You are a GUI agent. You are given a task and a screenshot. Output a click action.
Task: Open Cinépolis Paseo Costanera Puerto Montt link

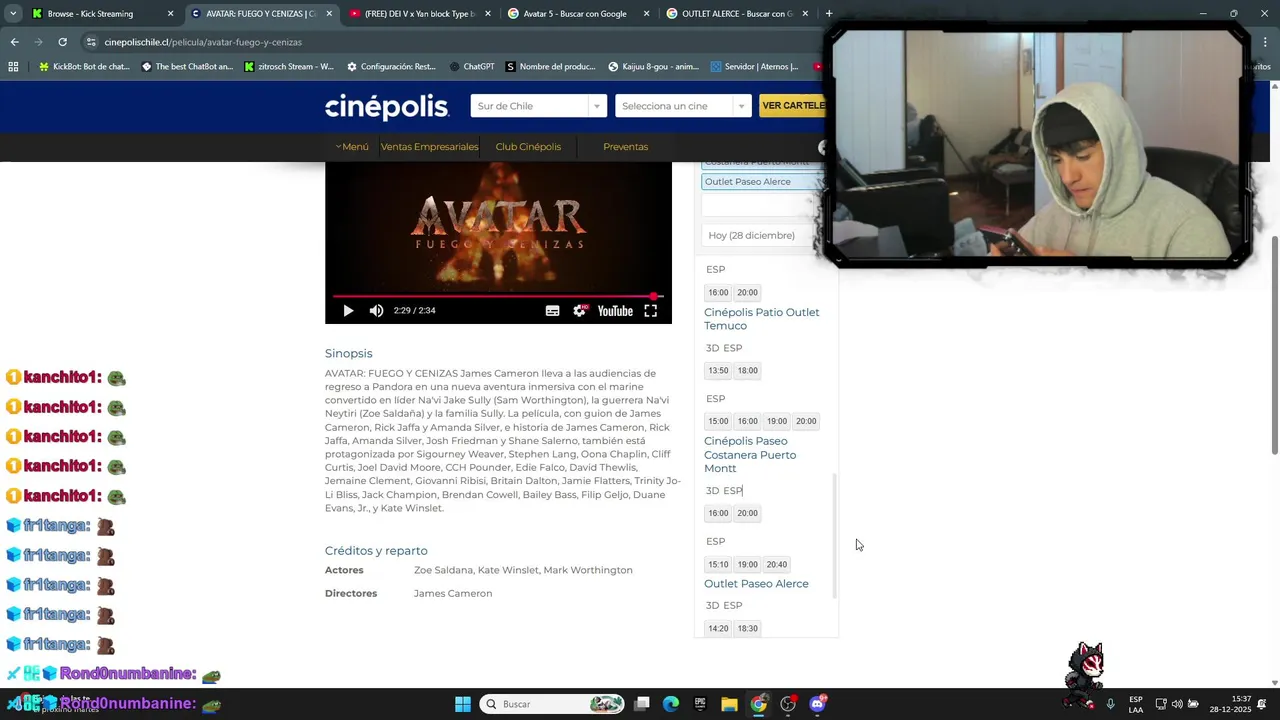[750, 455]
